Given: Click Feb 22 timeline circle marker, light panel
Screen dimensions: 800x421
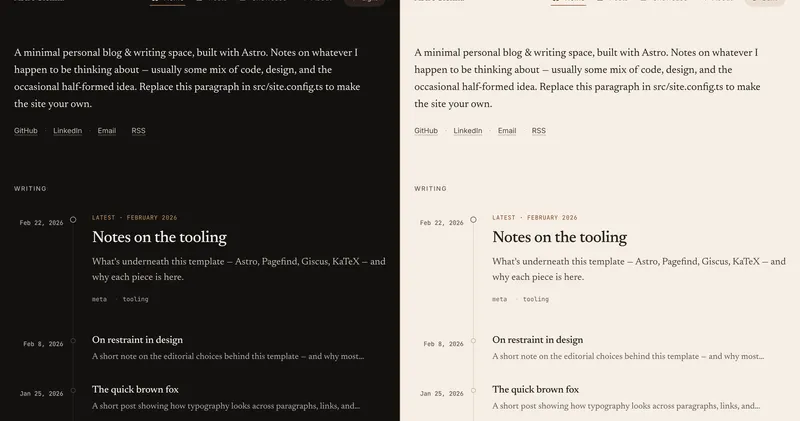Looking at the screenshot, I should click(x=473, y=219).
